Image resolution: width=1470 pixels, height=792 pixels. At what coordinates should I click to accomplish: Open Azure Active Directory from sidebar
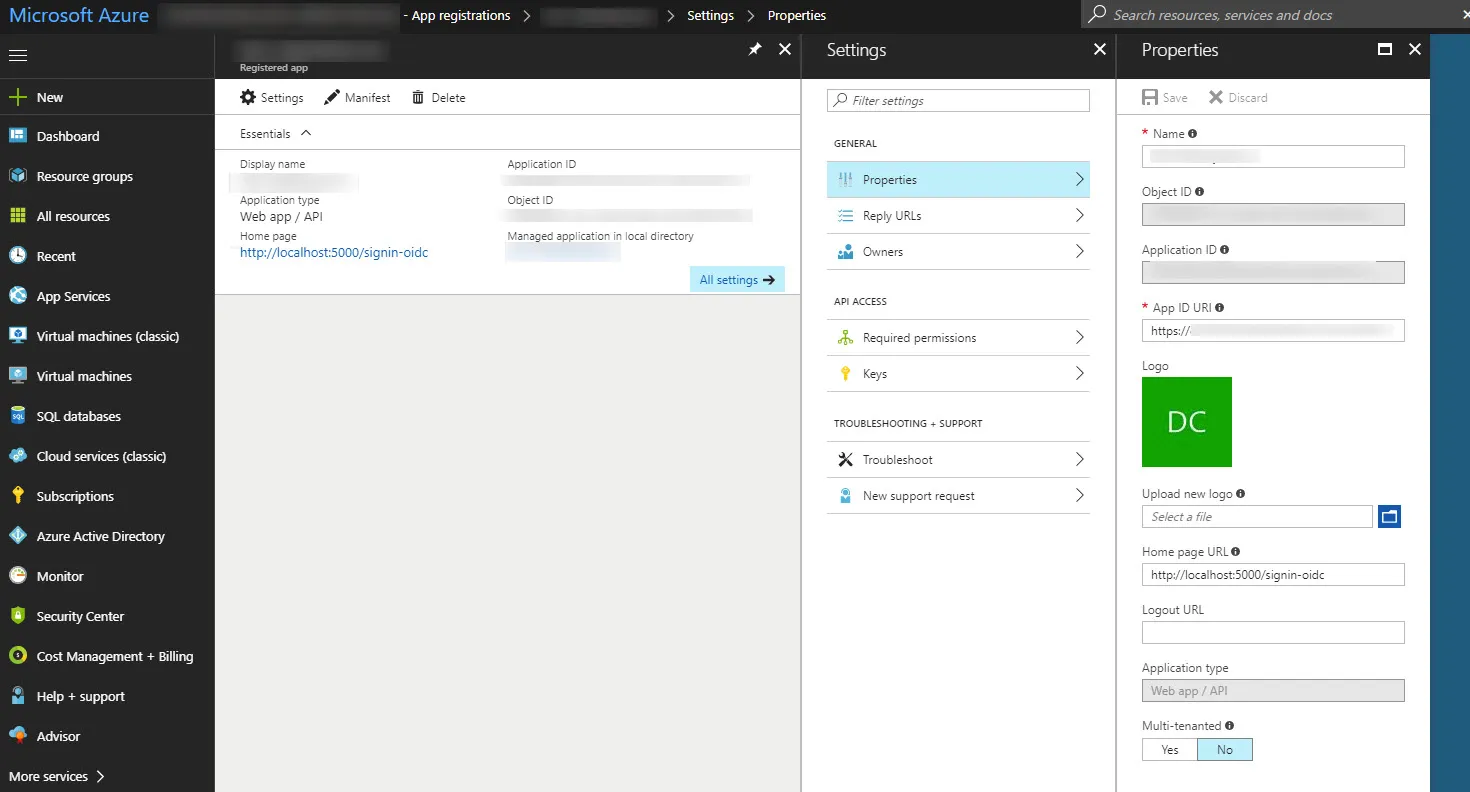pos(100,537)
